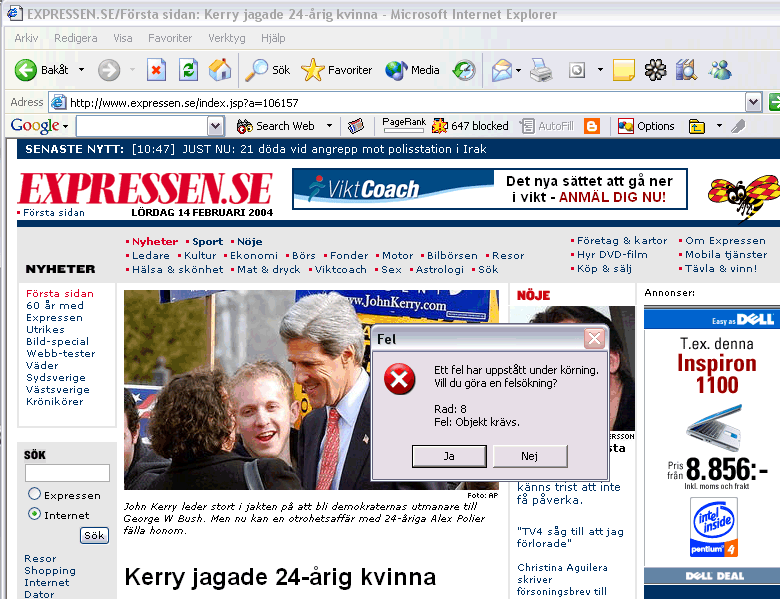Select the Expressen search radio button
This screenshot has height=599, width=780.
(34, 494)
